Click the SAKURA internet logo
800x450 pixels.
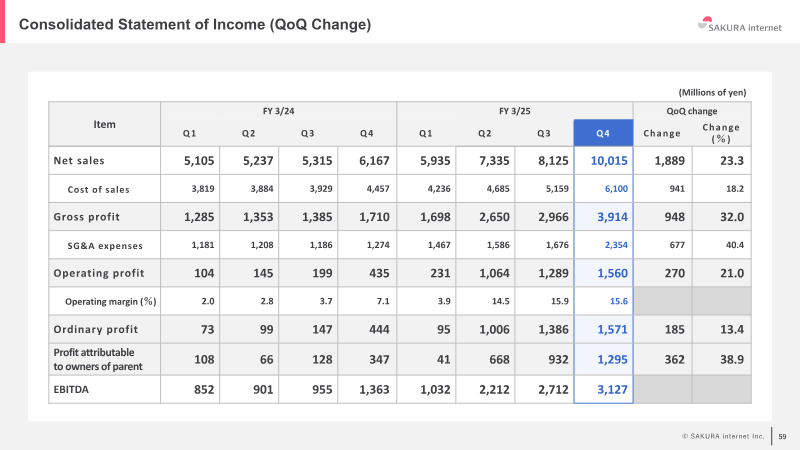pyautogui.click(x=739, y=25)
